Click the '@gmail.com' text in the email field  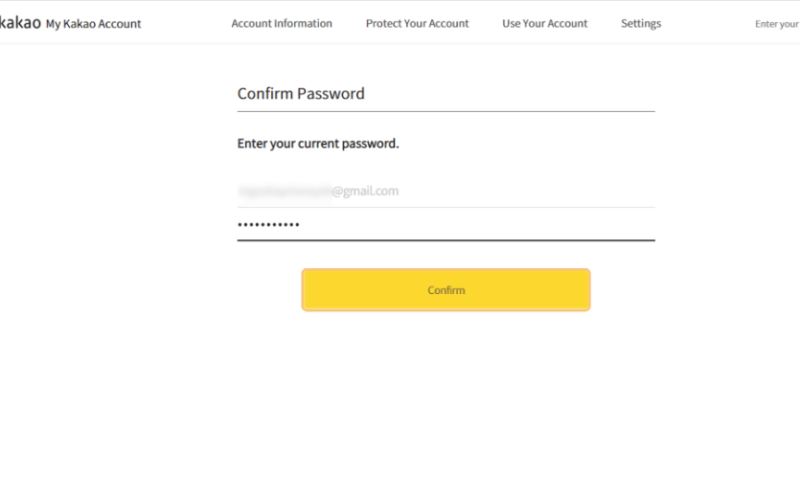[365, 191]
